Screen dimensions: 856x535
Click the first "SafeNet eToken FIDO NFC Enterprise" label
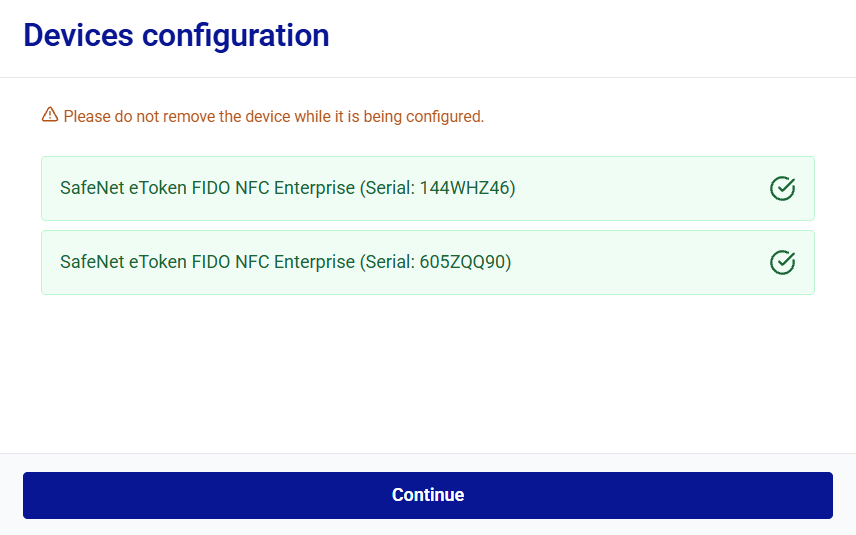click(x=207, y=188)
